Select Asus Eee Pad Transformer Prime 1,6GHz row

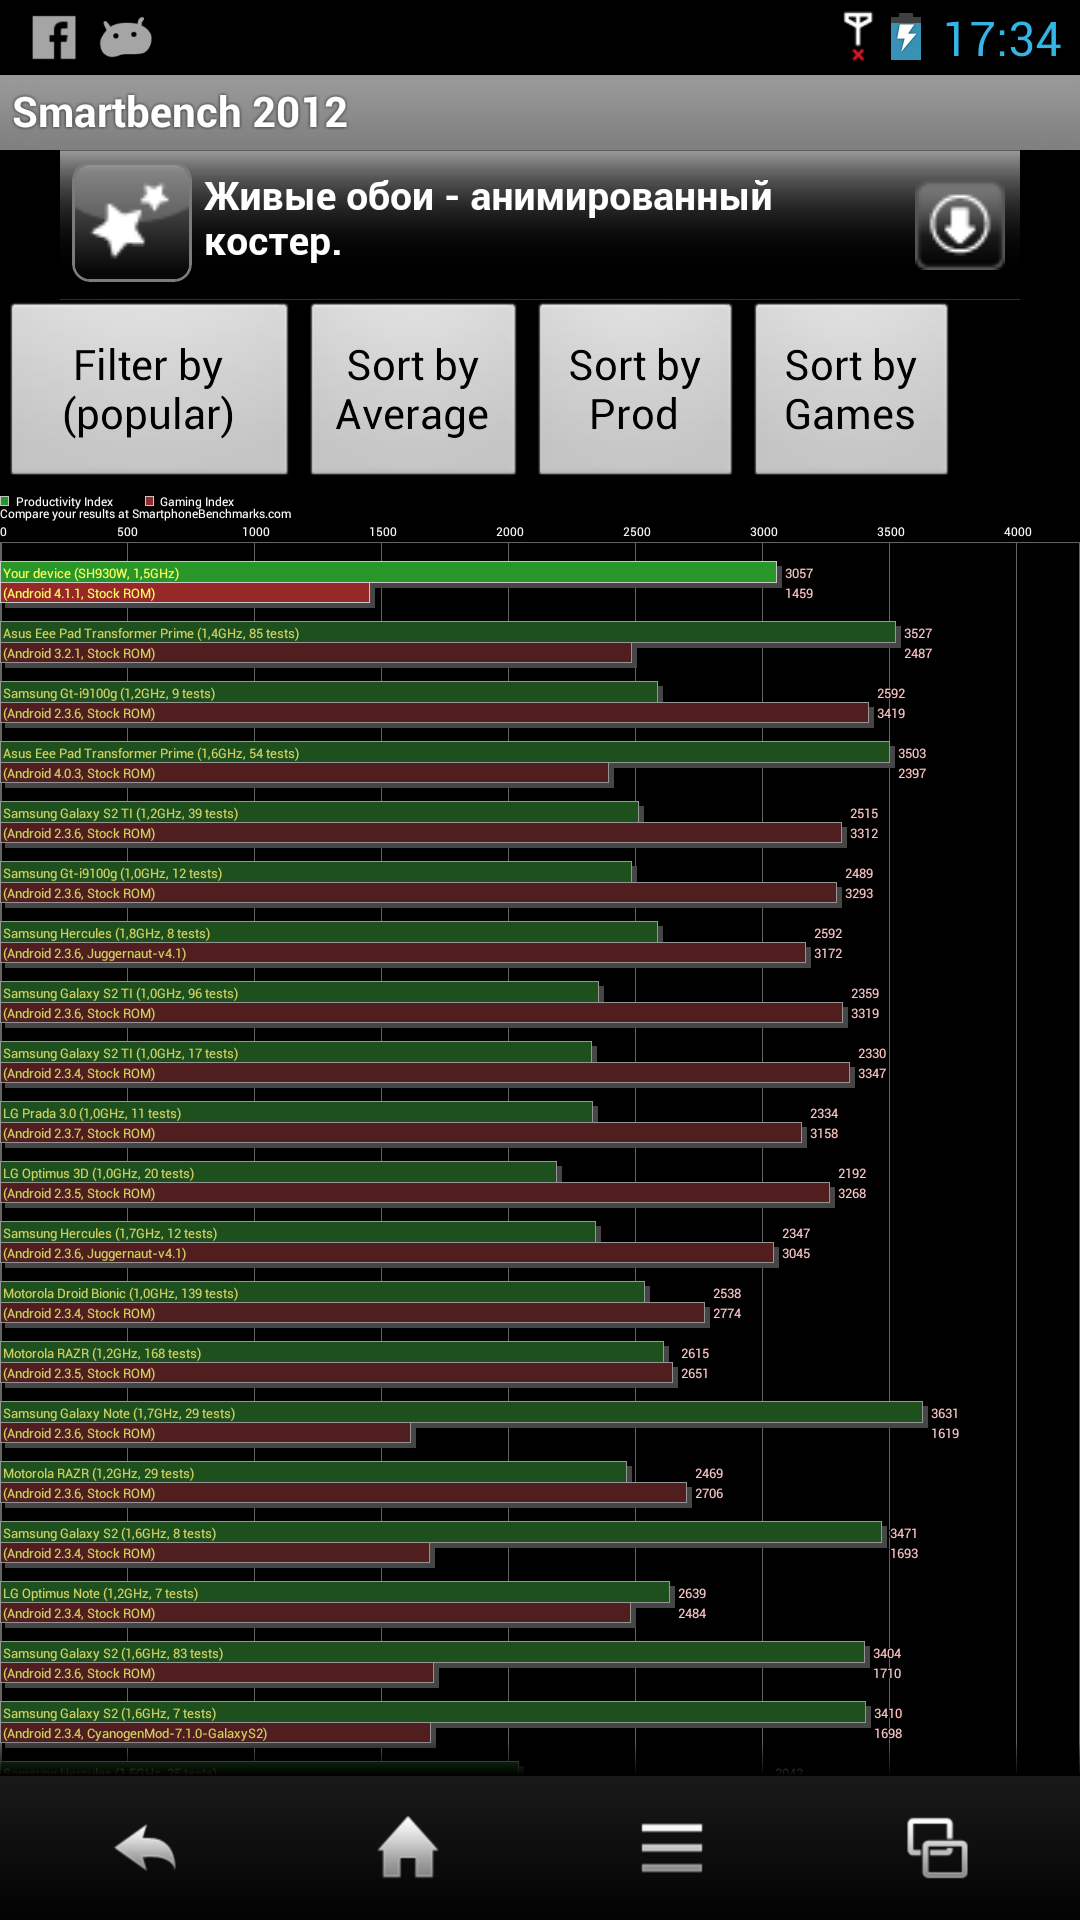click(445, 763)
